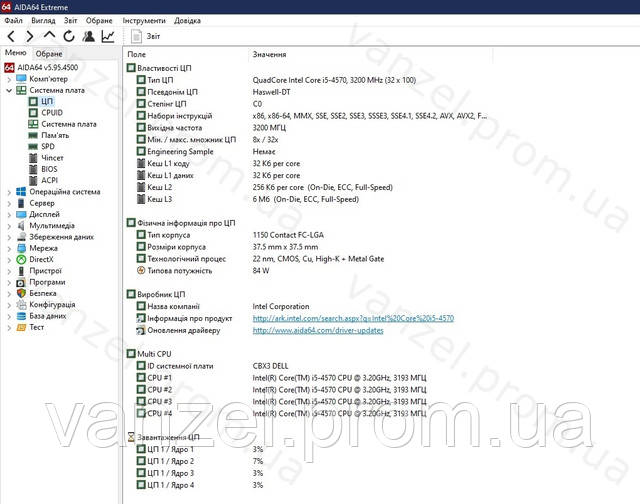This screenshot has height=504, width=640.
Task: Click the Back navigation arrow
Action: coord(11,37)
